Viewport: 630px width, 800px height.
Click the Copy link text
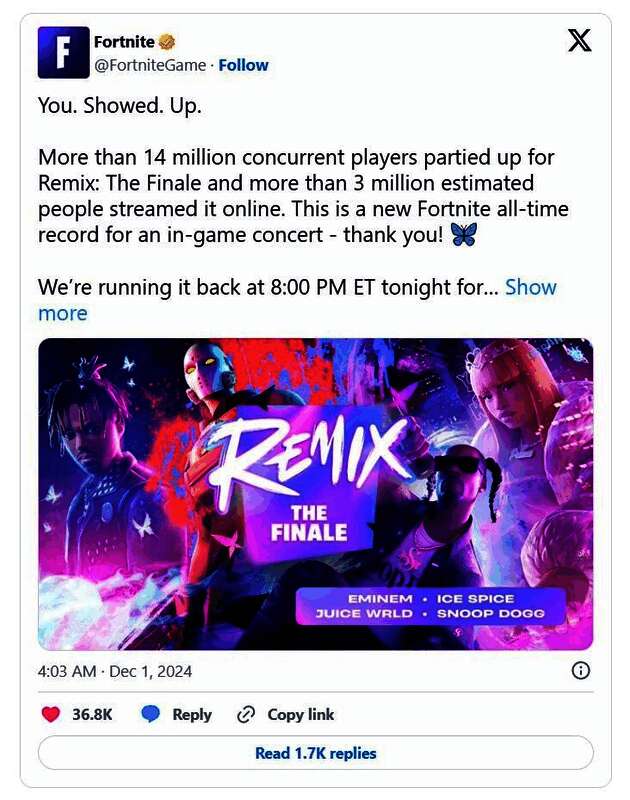point(301,714)
